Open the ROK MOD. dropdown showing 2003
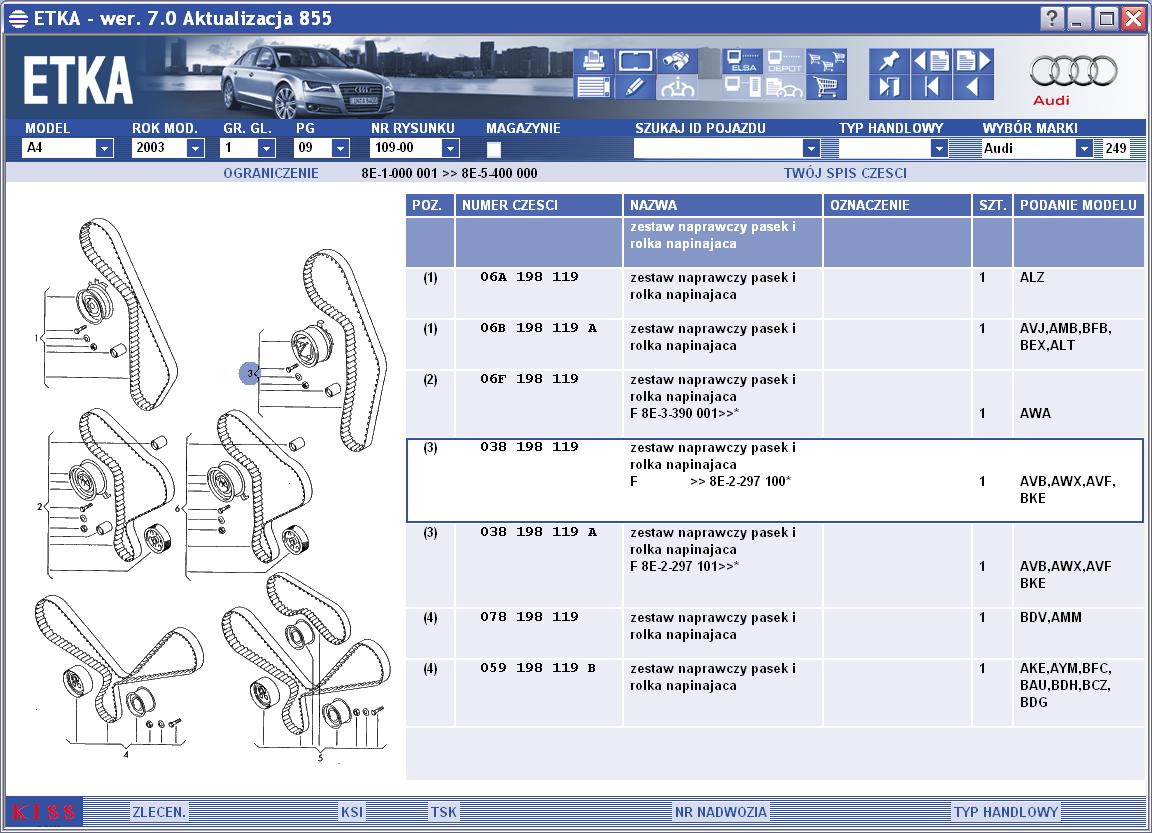The height and width of the screenshot is (833, 1152). click(x=195, y=148)
